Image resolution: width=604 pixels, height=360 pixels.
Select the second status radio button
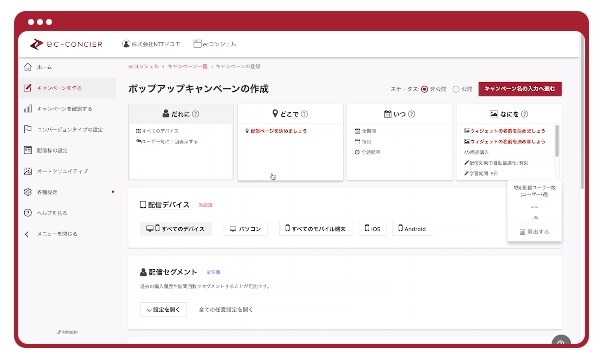[456, 89]
